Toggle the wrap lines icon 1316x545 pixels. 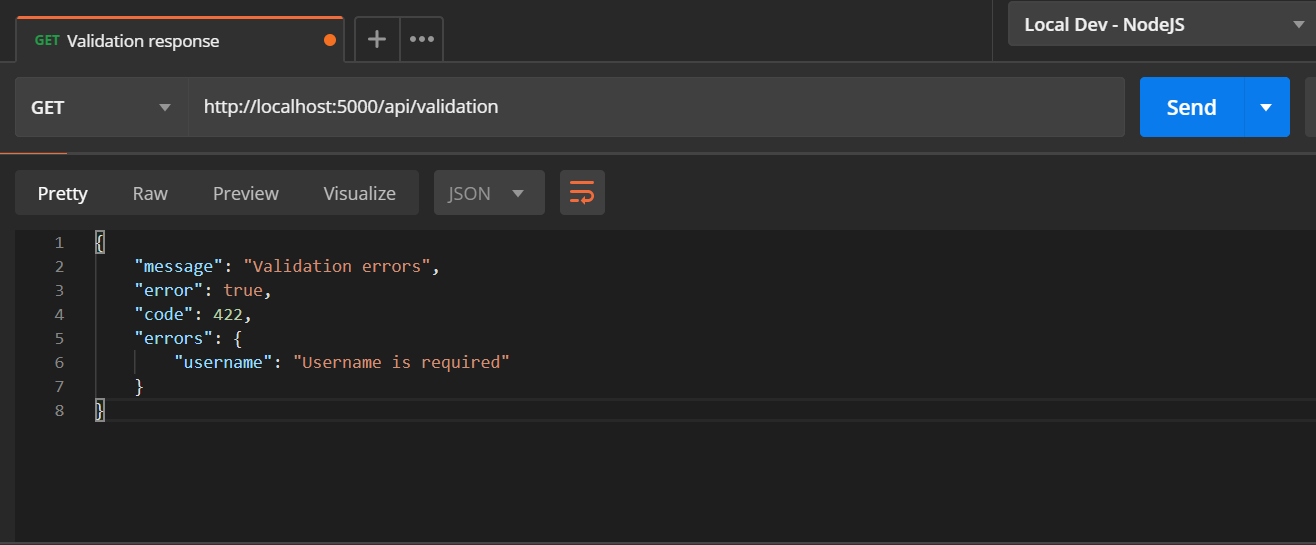tap(582, 193)
